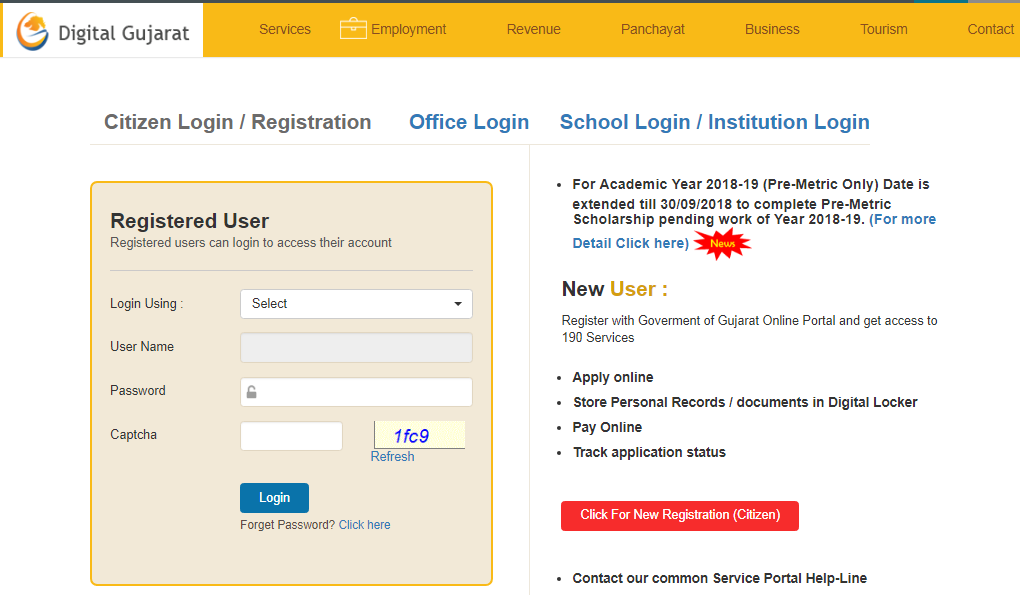Click the Captcha input field

click(x=291, y=435)
